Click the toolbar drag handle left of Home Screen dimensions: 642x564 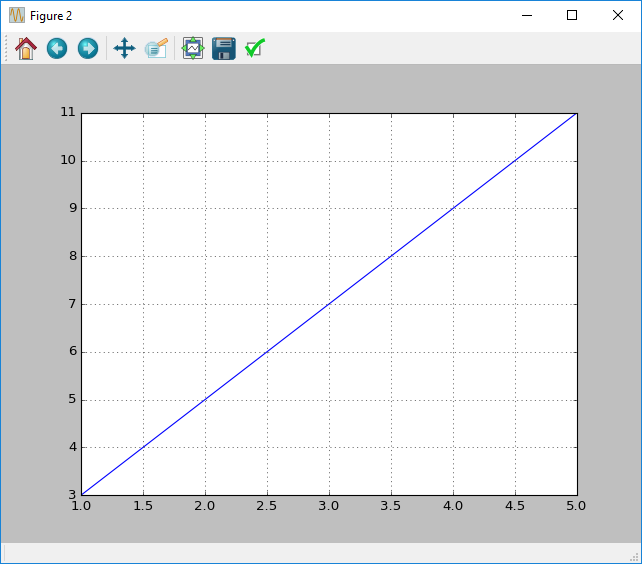(x=7, y=48)
